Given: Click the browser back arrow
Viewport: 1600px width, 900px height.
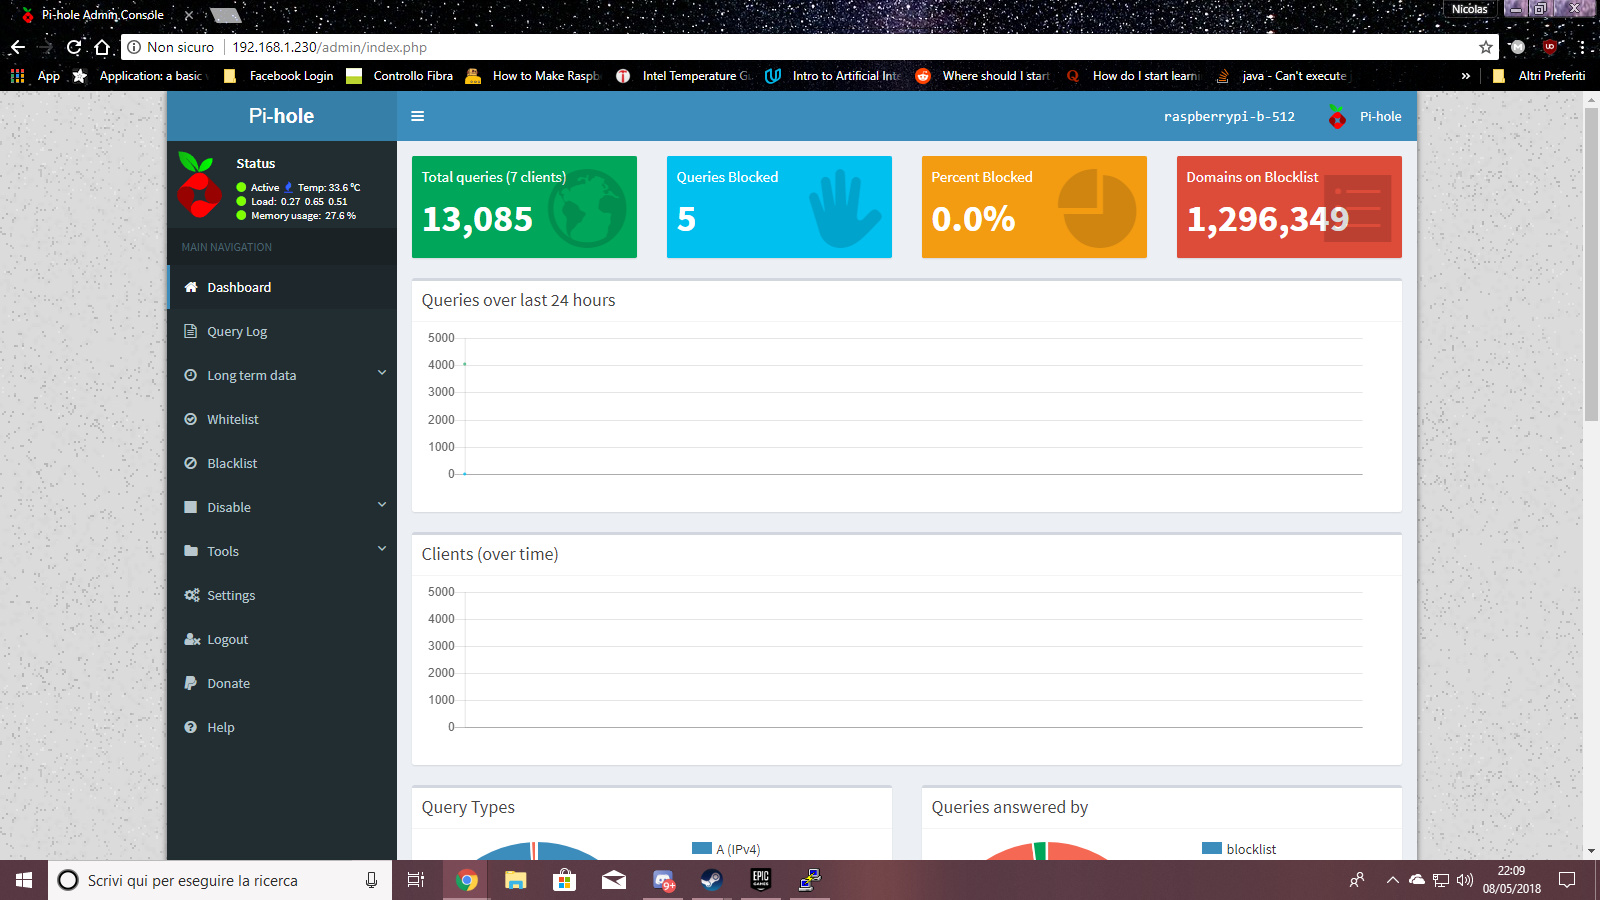Looking at the screenshot, I should click(x=18, y=47).
